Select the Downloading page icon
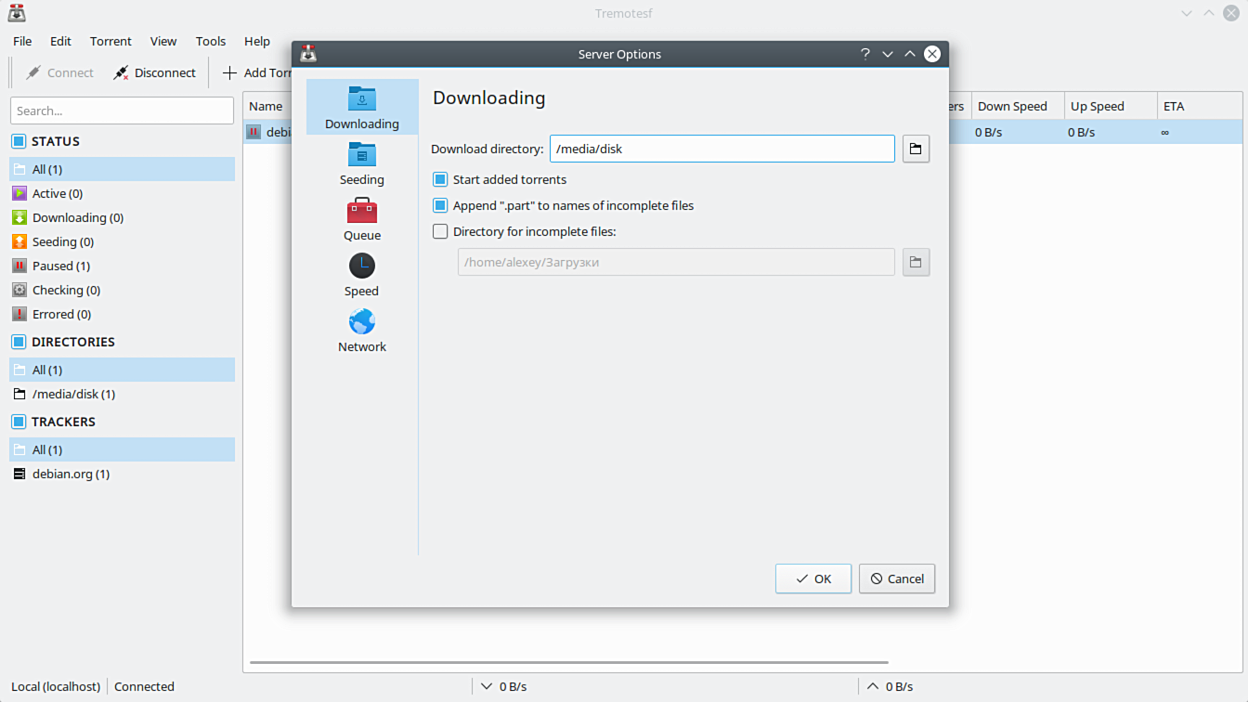Viewport: 1248px width, 702px height. point(361,99)
